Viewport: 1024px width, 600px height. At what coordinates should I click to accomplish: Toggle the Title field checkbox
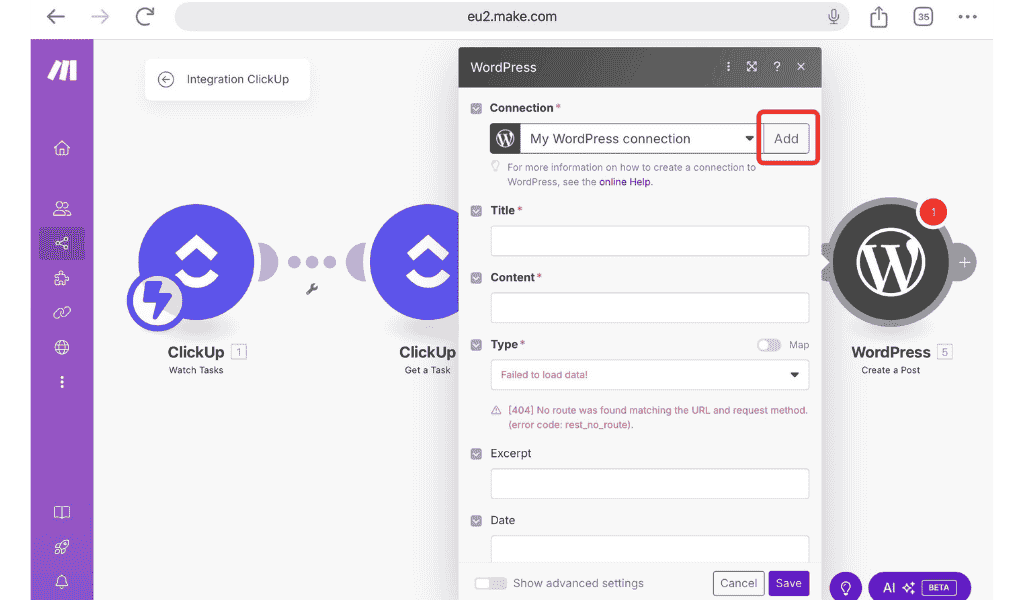click(476, 211)
